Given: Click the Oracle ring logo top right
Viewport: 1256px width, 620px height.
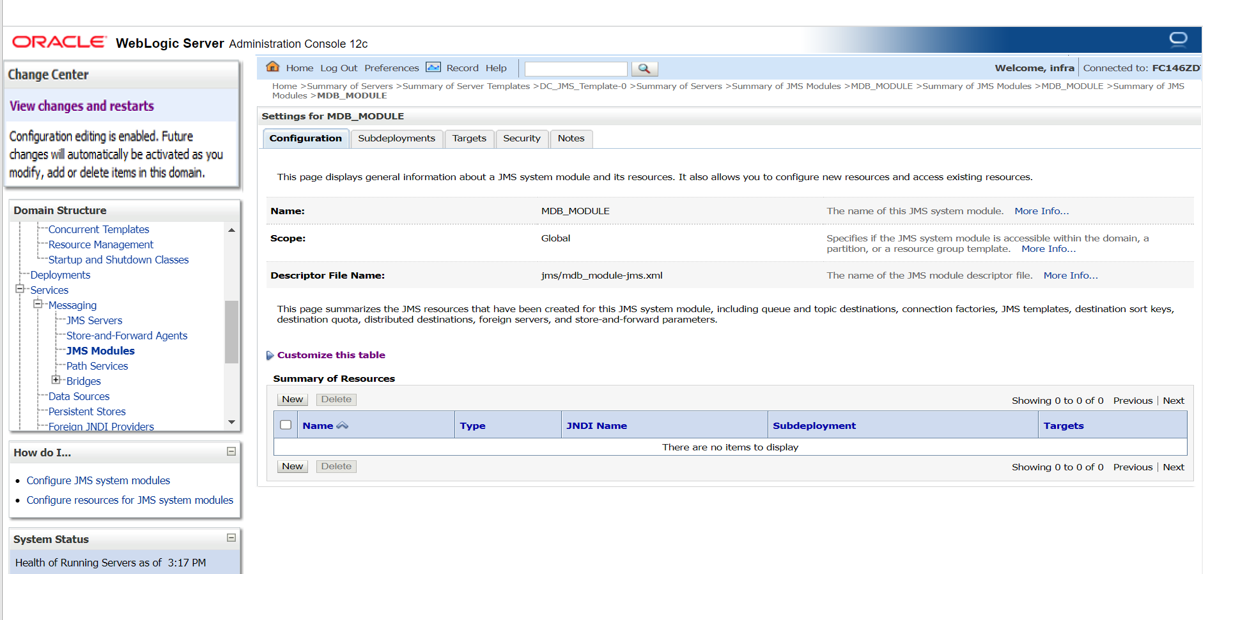Looking at the screenshot, I should coord(1178,39).
